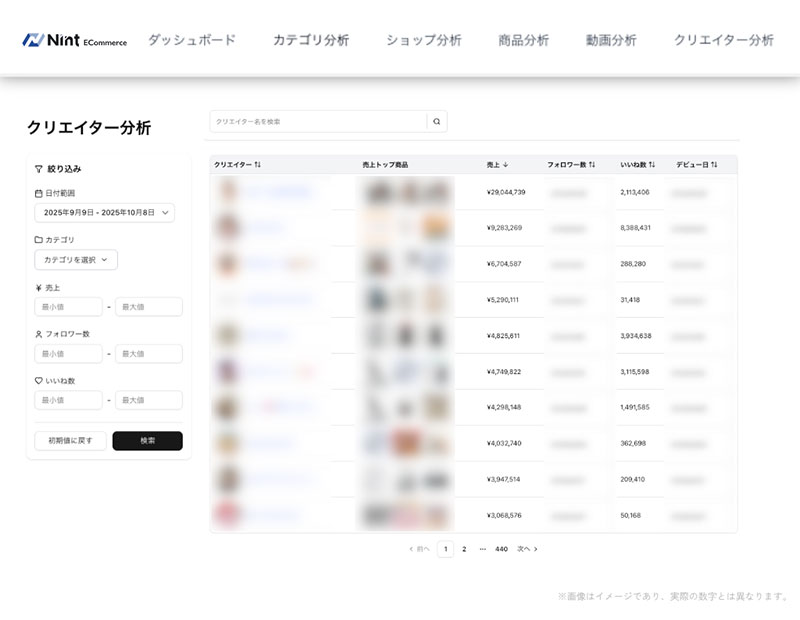Go to page 2 of results
The width and height of the screenshot is (800, 620).
click(x=464, y=549)
